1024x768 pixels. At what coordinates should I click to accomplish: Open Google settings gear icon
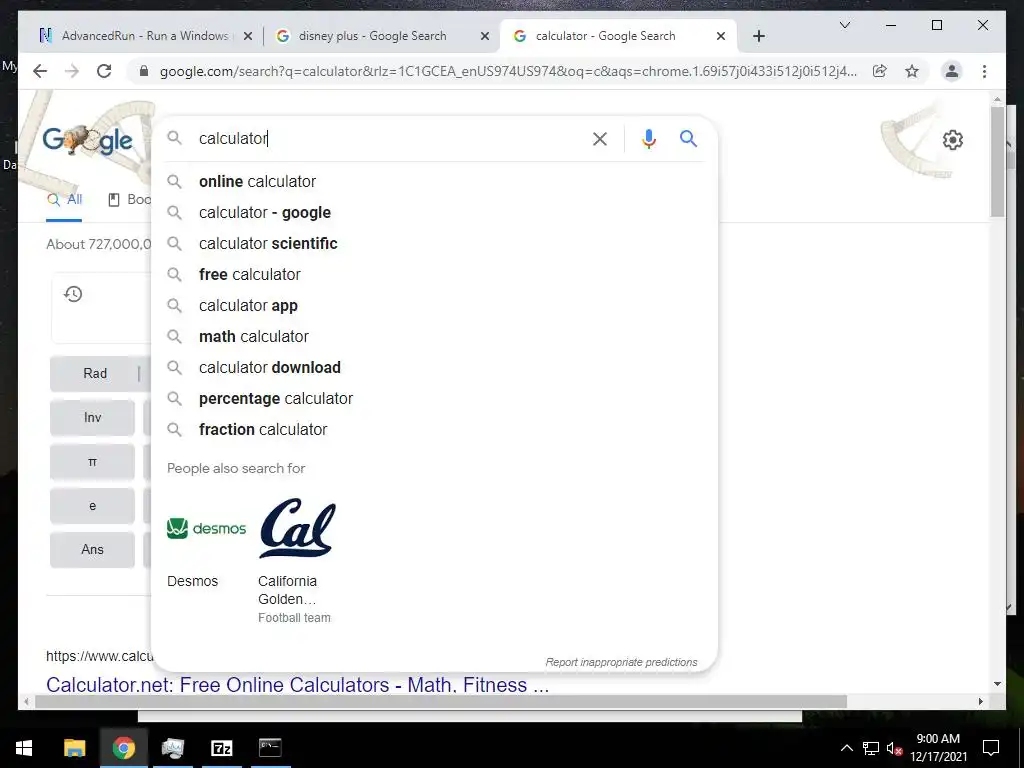coord(953,140)
